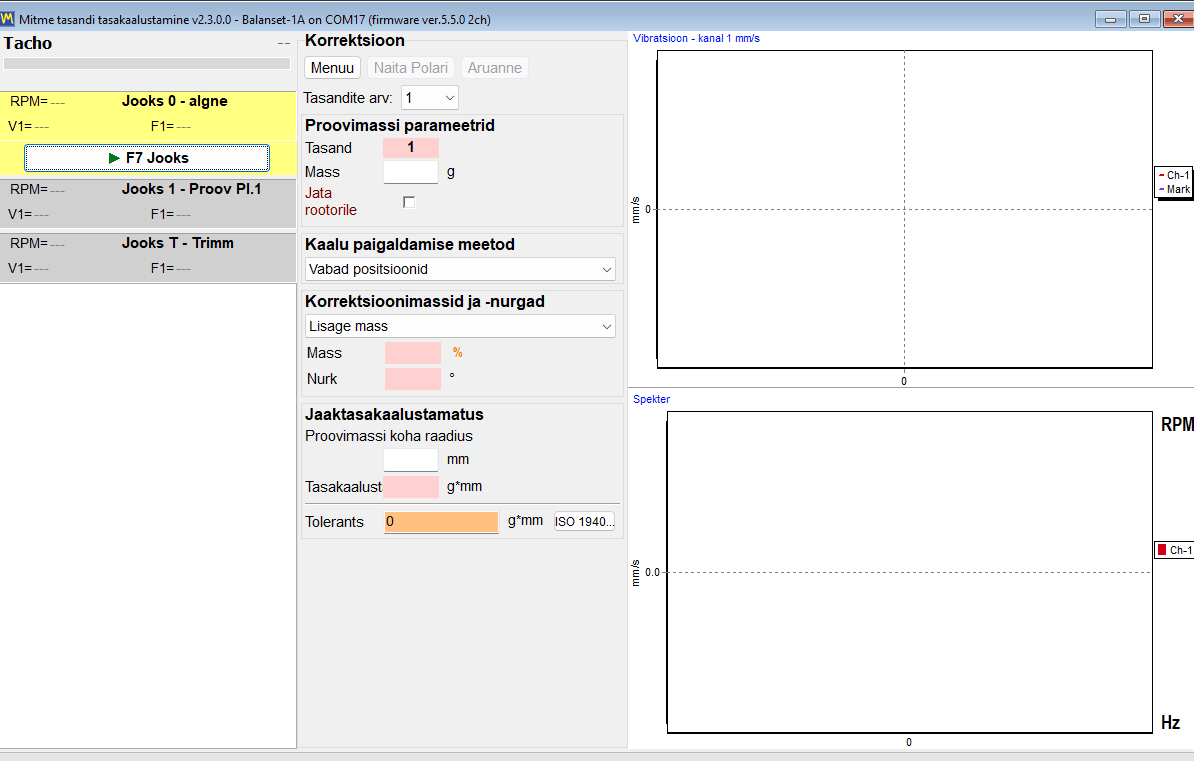Expand the Lisage mass dropdown
The image size is (1194, 761).
tap(460, 326)
